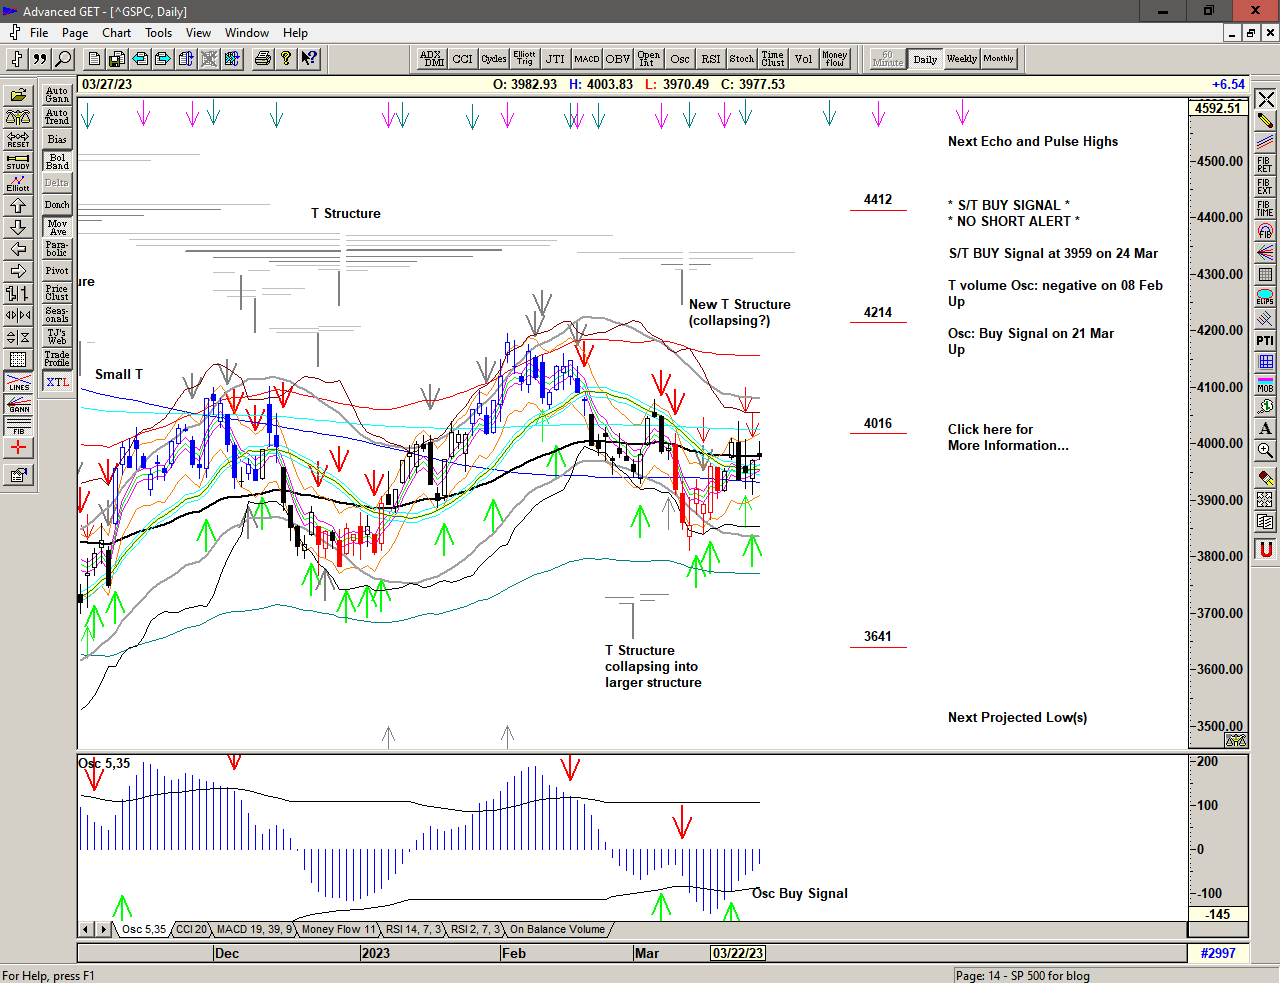Disable the XTL indicator toggle
Screen dimensions: 1280x983
point(57,382)
